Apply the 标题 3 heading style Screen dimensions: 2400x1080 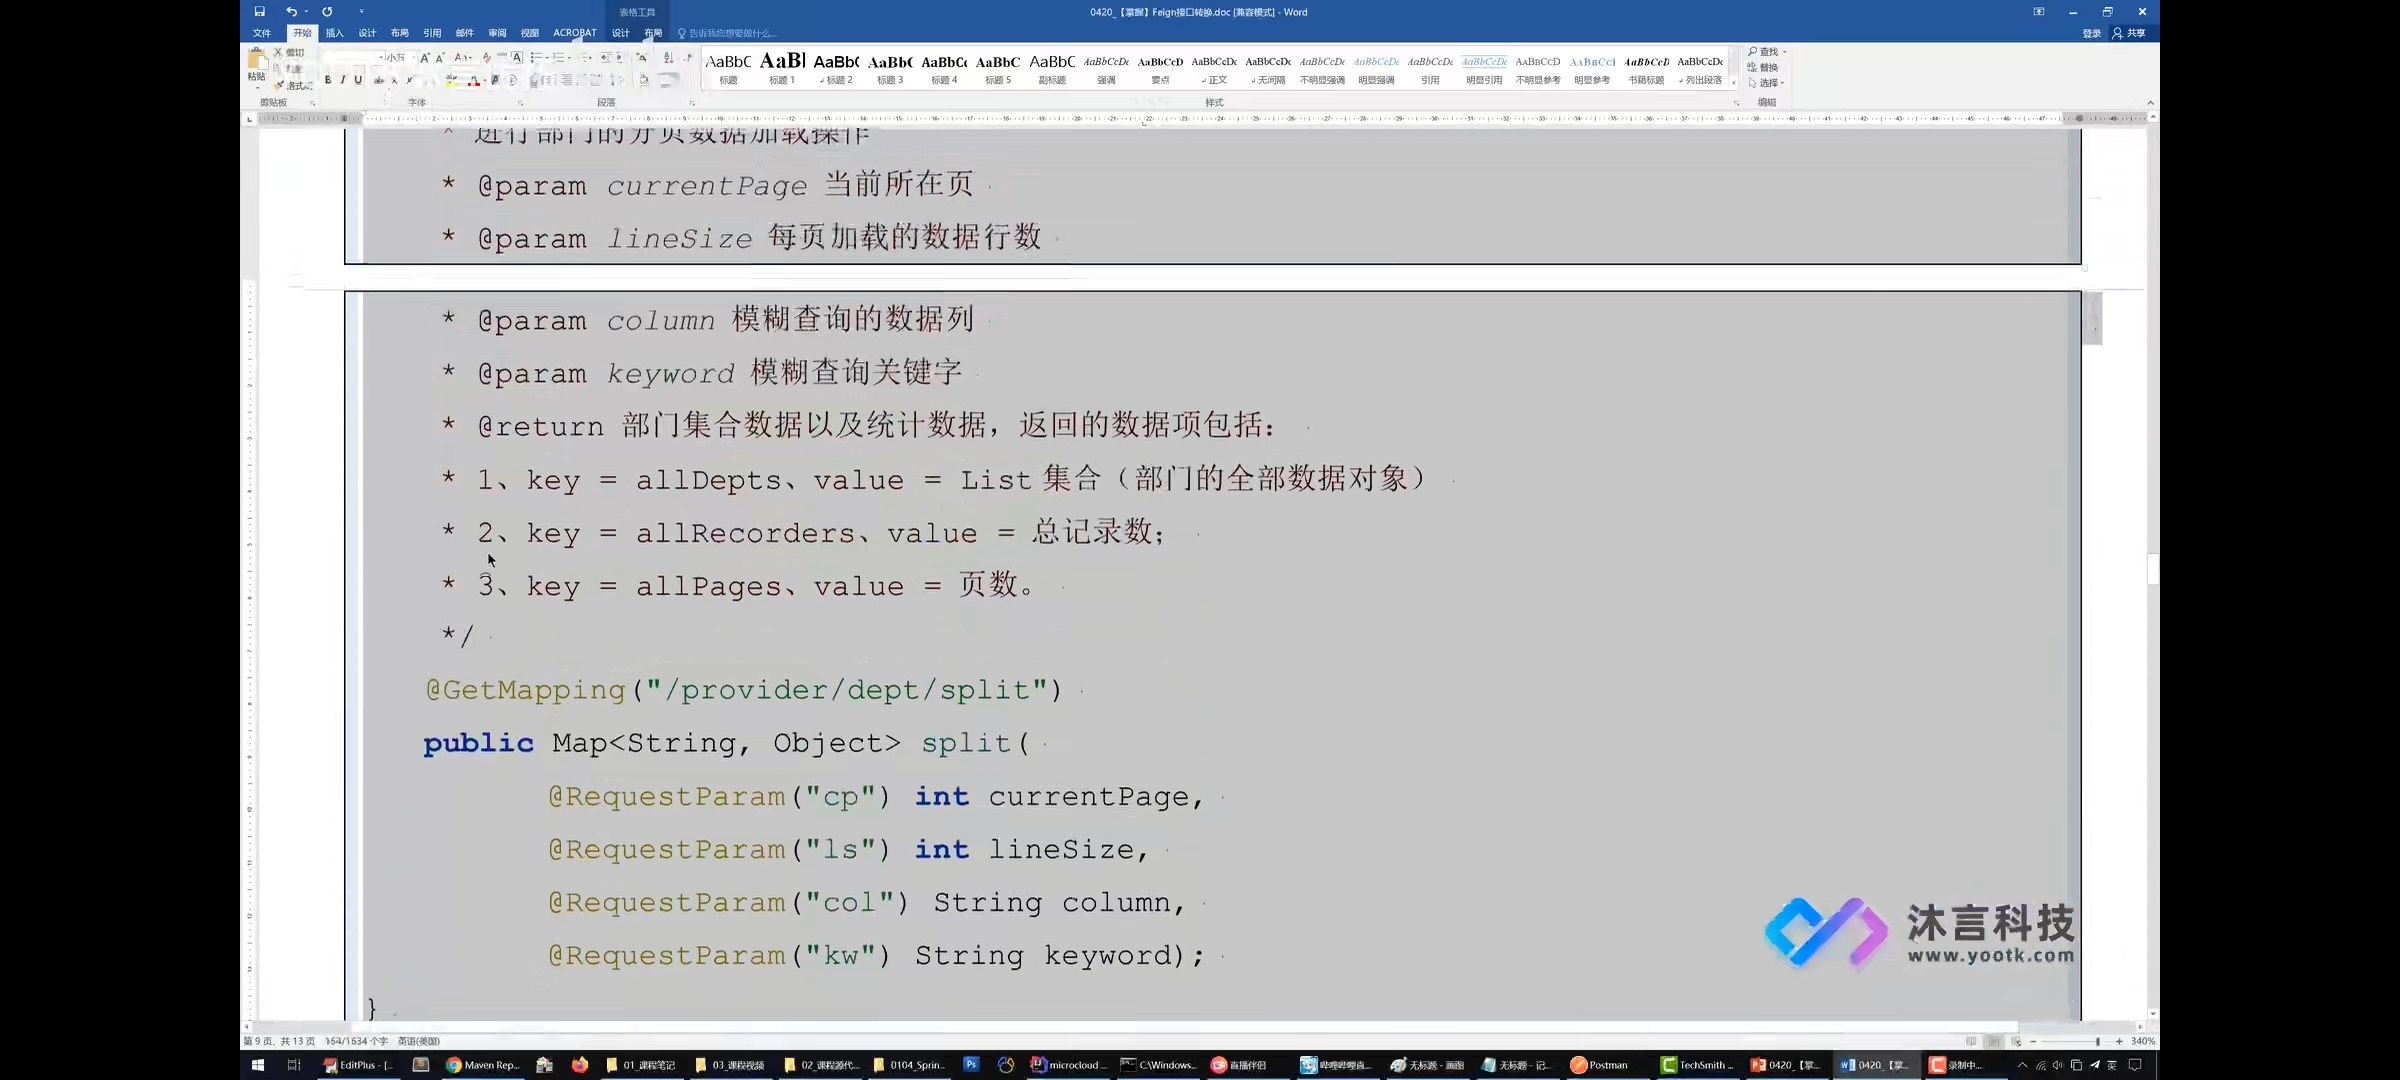point(890,68)
